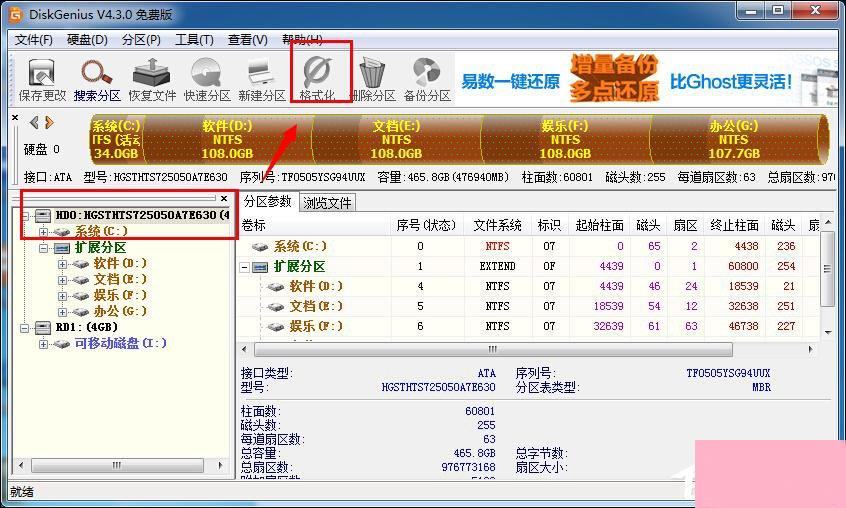This screenshot has height=508, width=846.
Task: Open the 文件(F) menu
Action: pyautogui.click(x=33, y=40)
